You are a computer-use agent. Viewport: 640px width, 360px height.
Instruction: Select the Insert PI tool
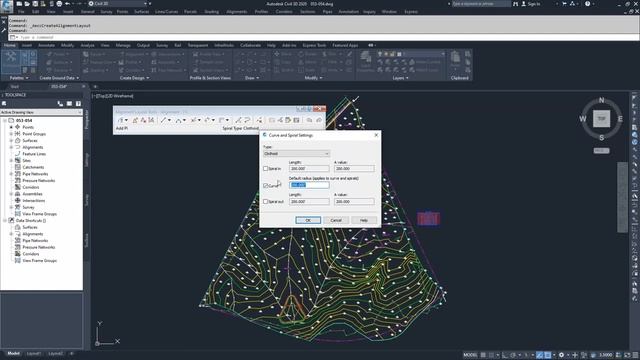click(135, 120)
